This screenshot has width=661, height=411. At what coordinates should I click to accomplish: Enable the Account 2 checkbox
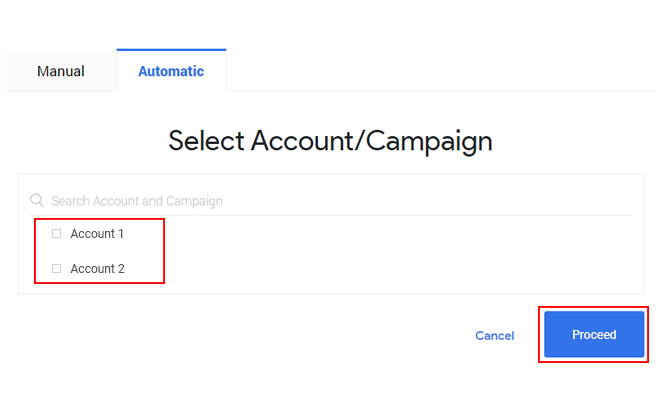(x=56, y=269)
